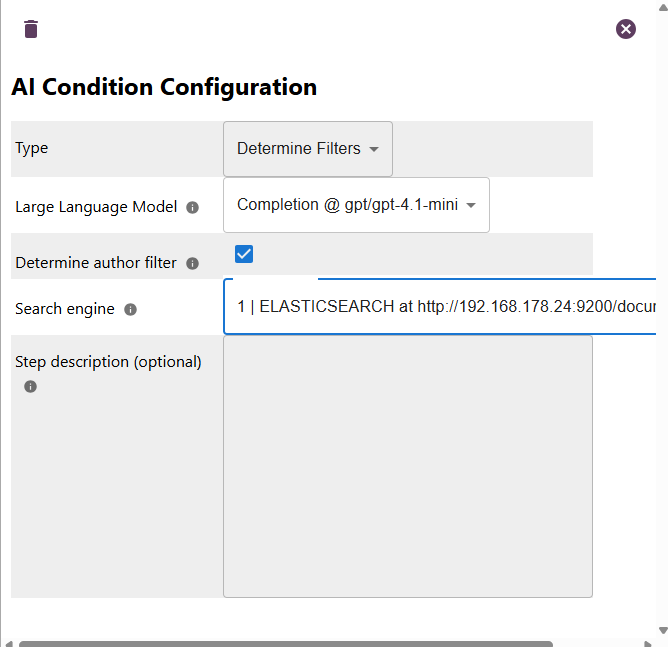
Task: Click the trash delete icon
Action: click(x=31, y=29)
